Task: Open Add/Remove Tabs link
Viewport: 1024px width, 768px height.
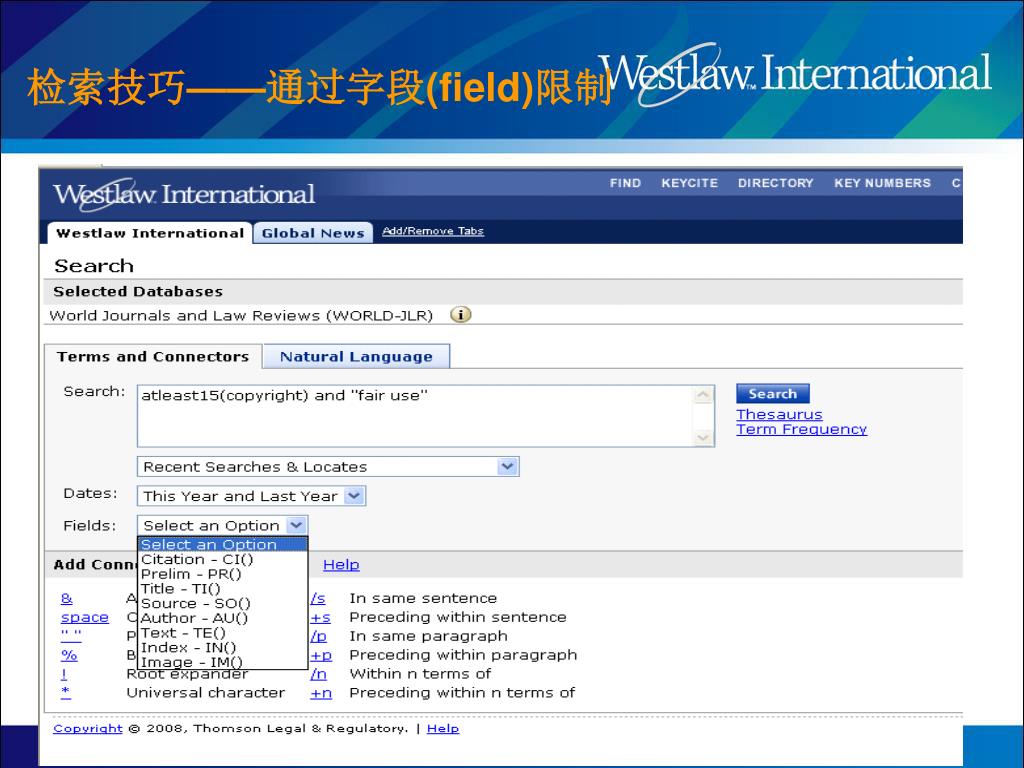Action: [x=432, y=231]
